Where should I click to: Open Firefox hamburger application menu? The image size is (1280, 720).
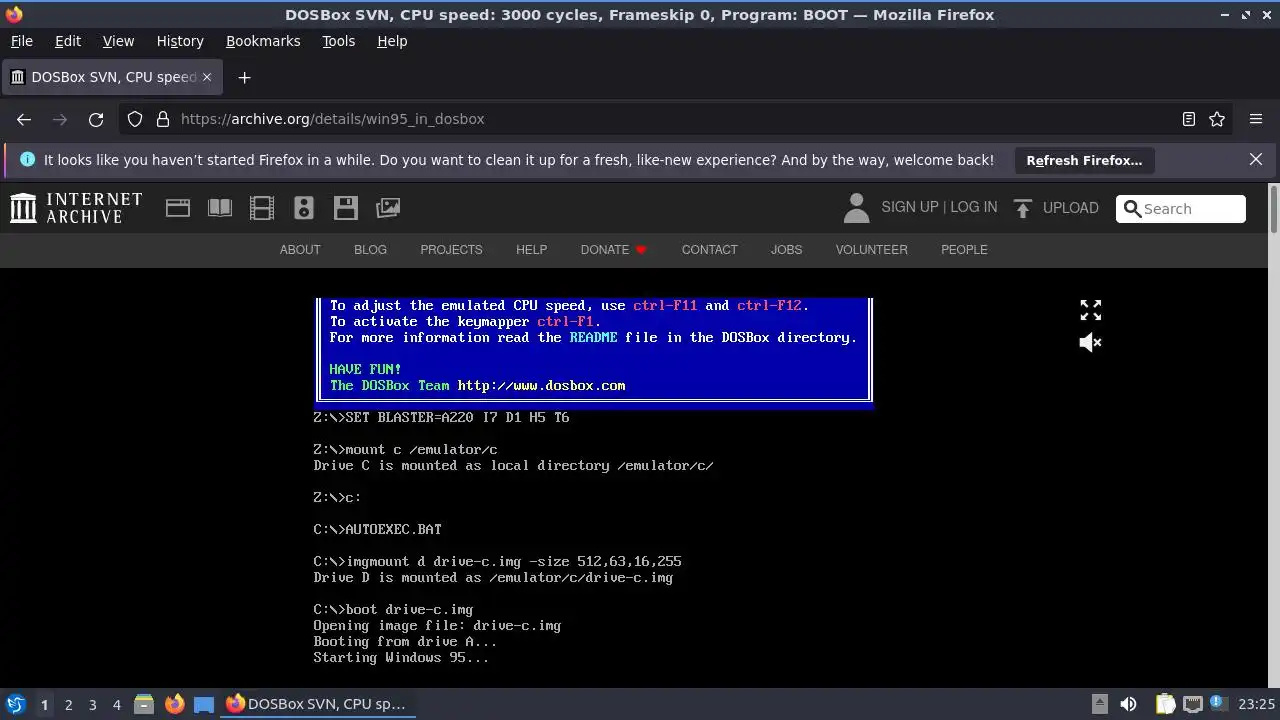(x=1256, y=119)
